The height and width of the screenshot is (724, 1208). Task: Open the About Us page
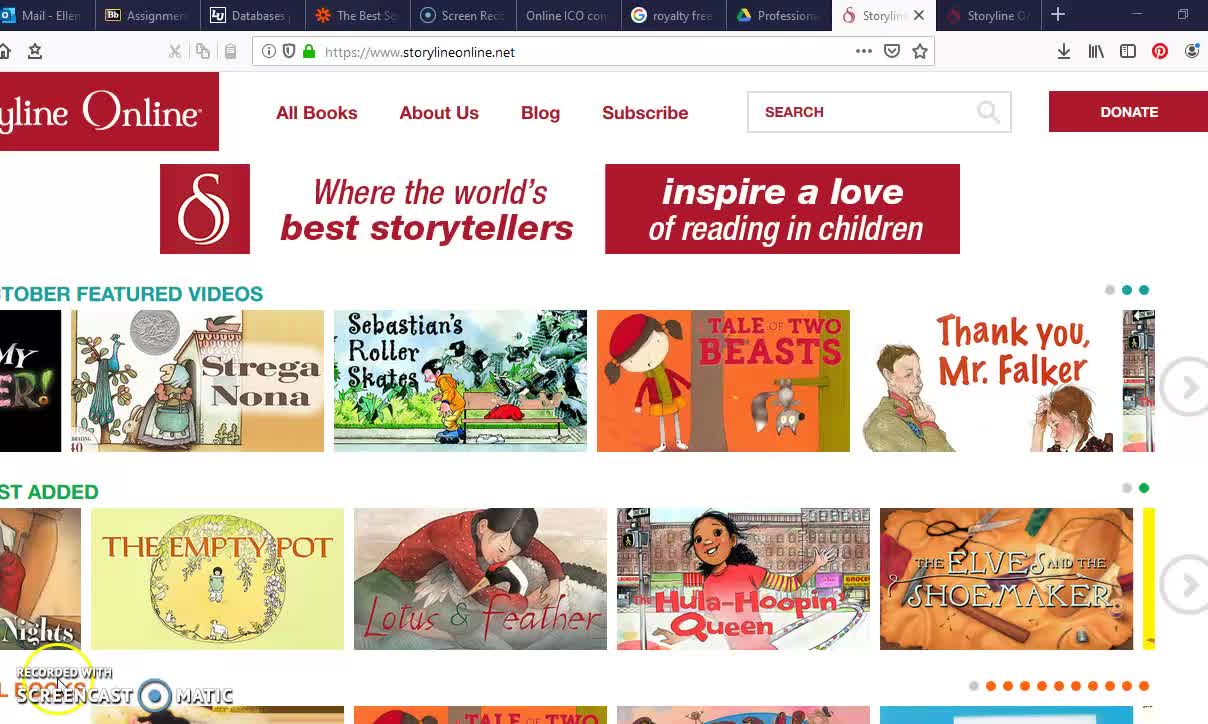pos(439,113)
